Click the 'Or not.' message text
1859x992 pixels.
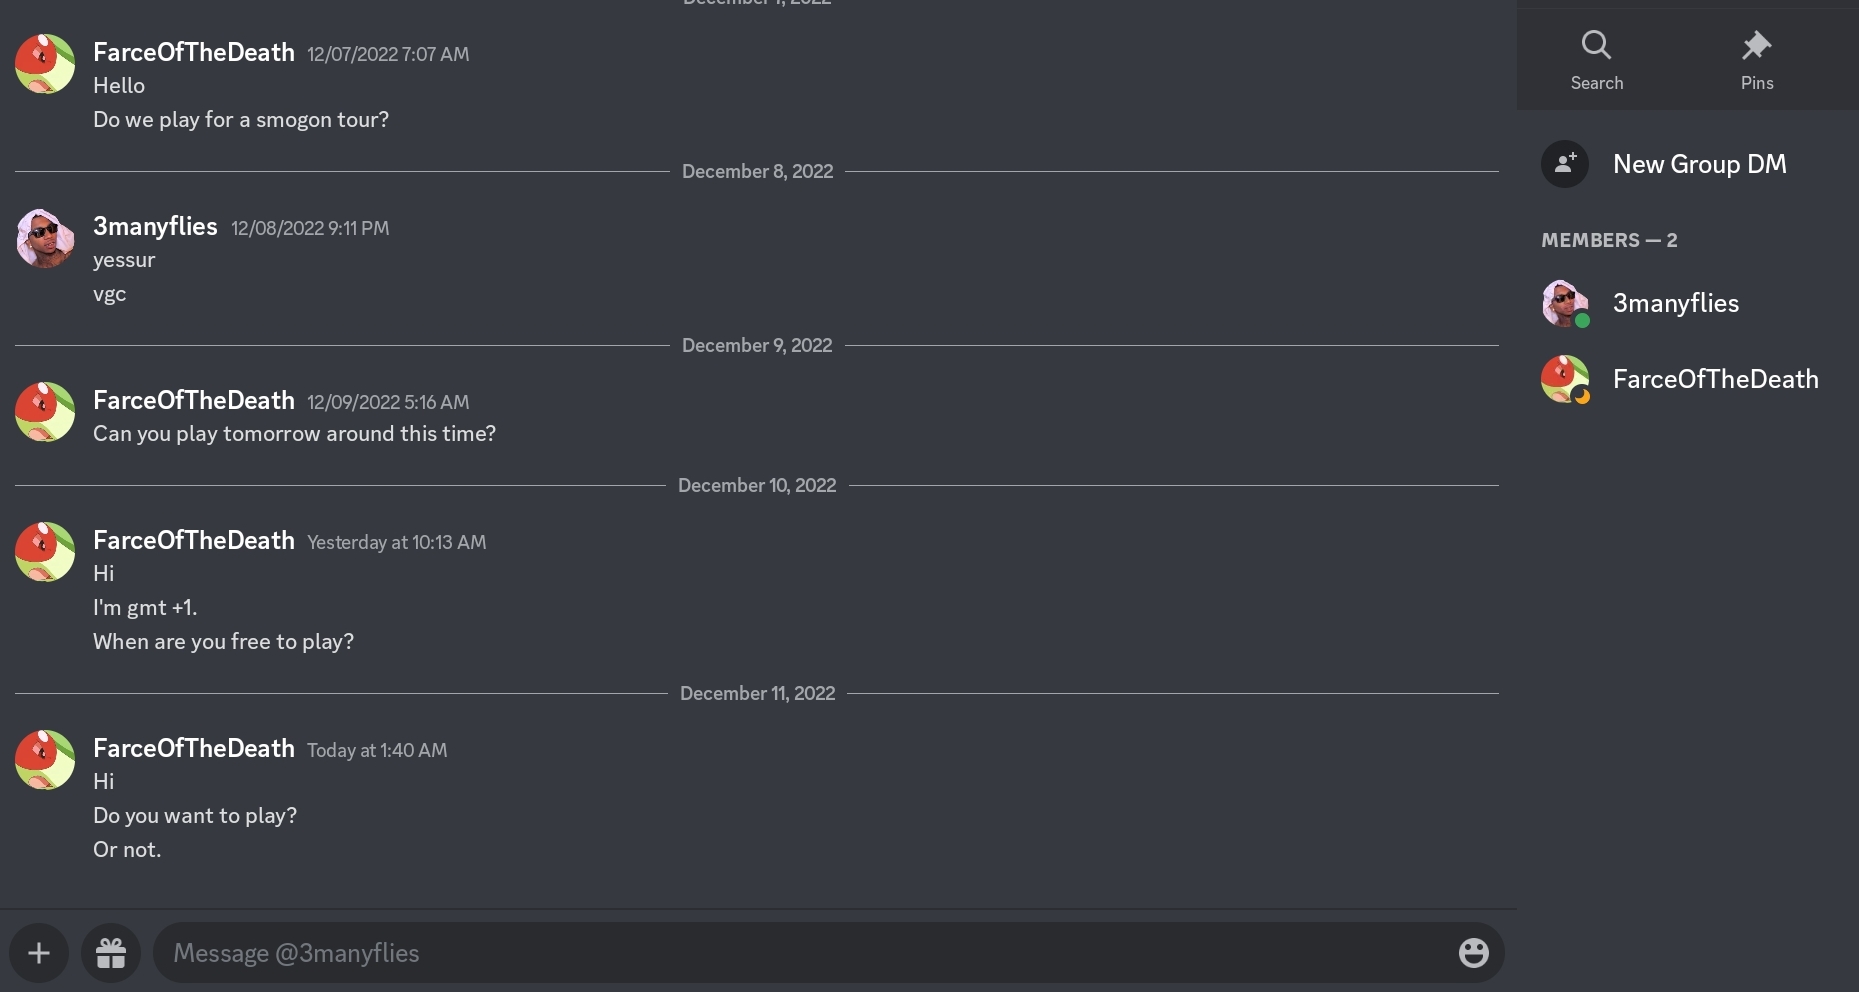(x=127, y=850)
